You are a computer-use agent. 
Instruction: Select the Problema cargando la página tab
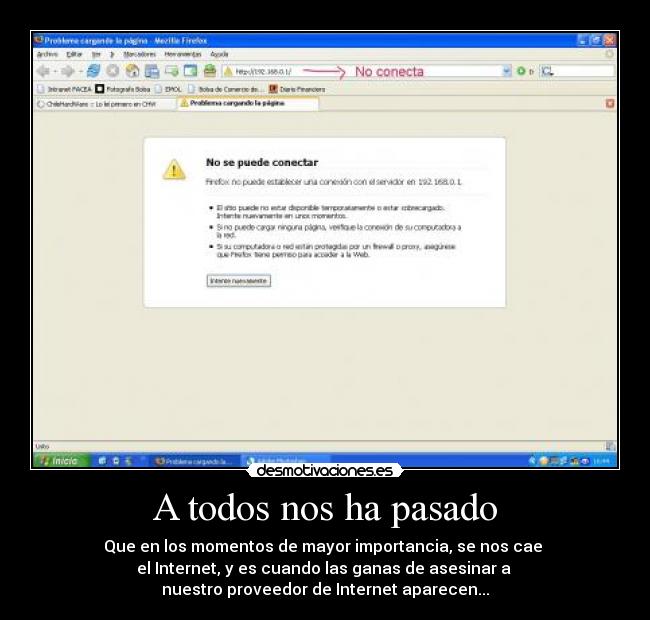coord(248,103)
